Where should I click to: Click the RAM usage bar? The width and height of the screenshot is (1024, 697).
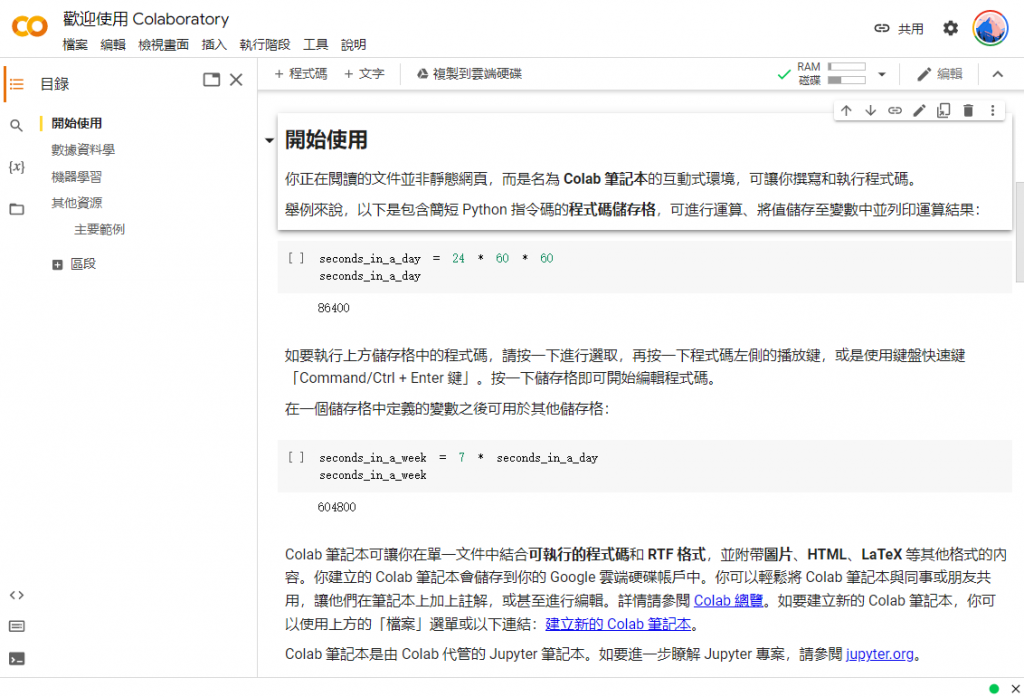point(846,67)
